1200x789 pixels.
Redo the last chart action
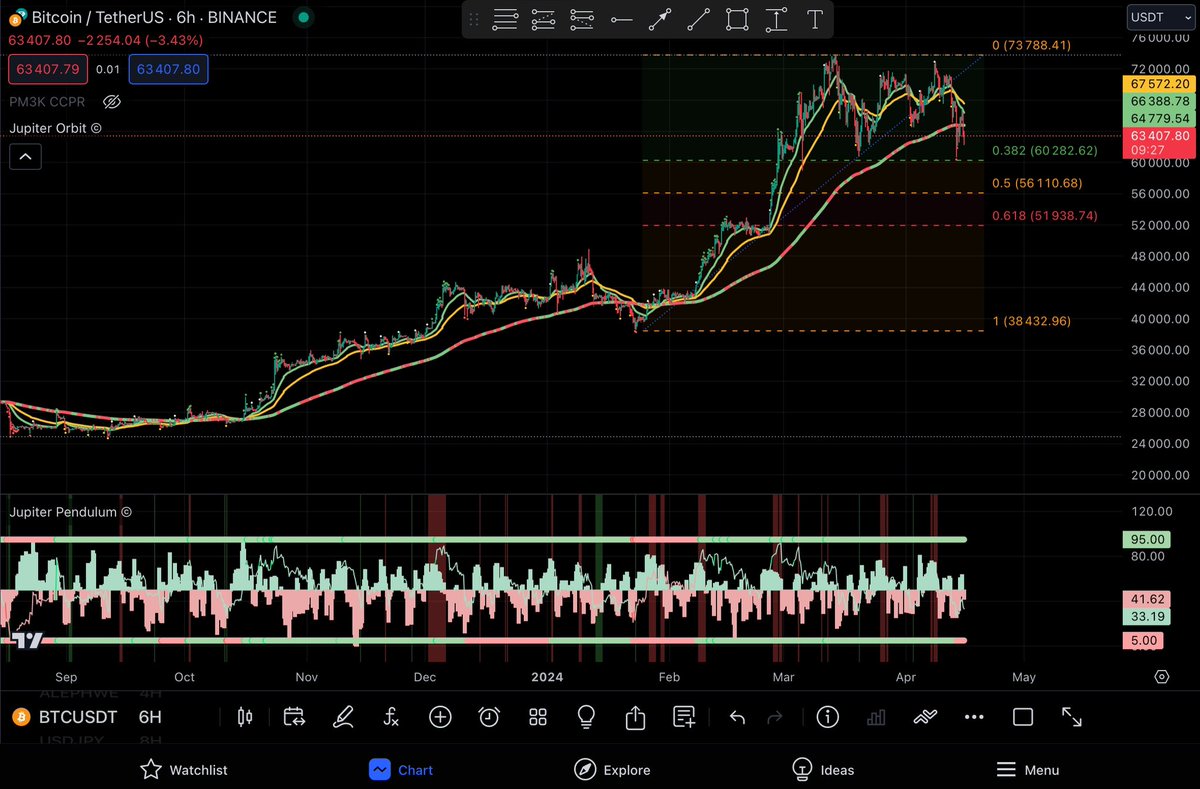[774, 717]
